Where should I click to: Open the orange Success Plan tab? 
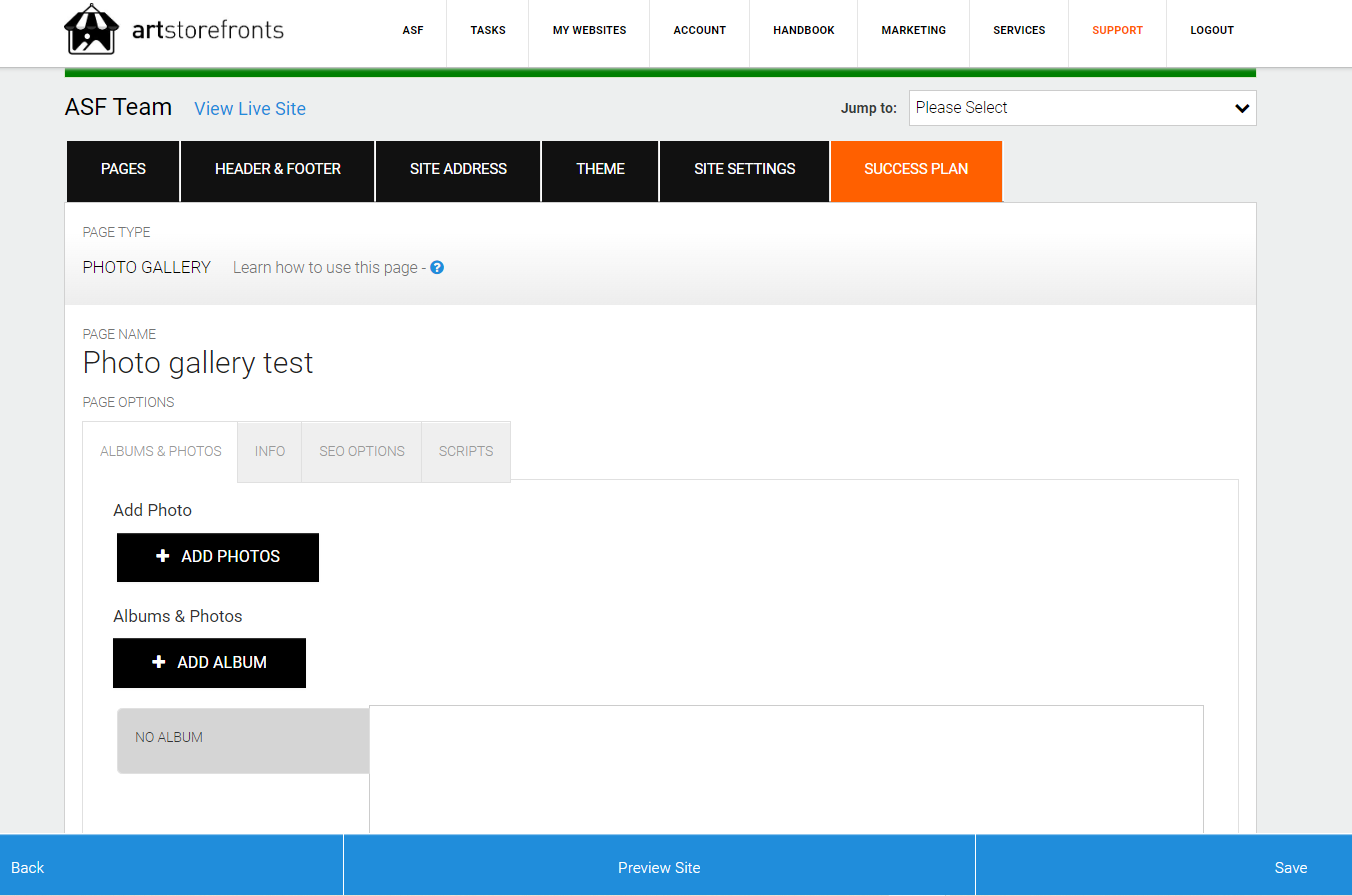click(916, 170)
